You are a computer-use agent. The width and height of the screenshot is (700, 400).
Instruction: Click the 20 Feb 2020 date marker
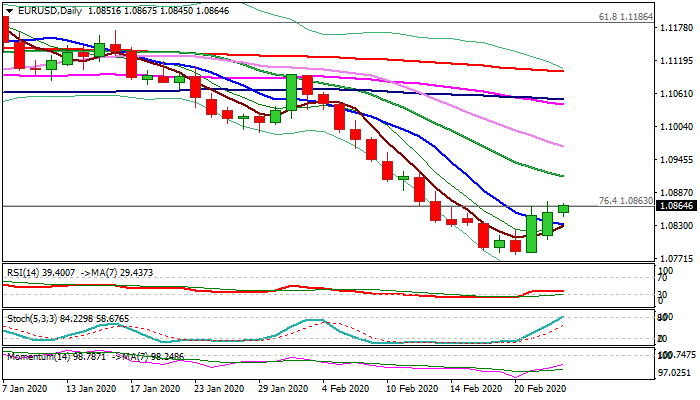(539, 388)
